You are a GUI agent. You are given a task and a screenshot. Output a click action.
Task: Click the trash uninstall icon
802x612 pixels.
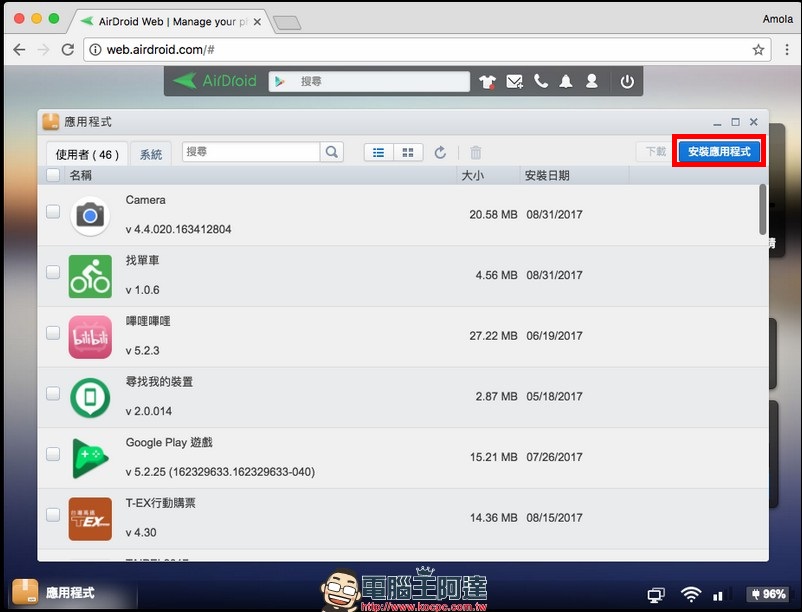pos(476,152)
